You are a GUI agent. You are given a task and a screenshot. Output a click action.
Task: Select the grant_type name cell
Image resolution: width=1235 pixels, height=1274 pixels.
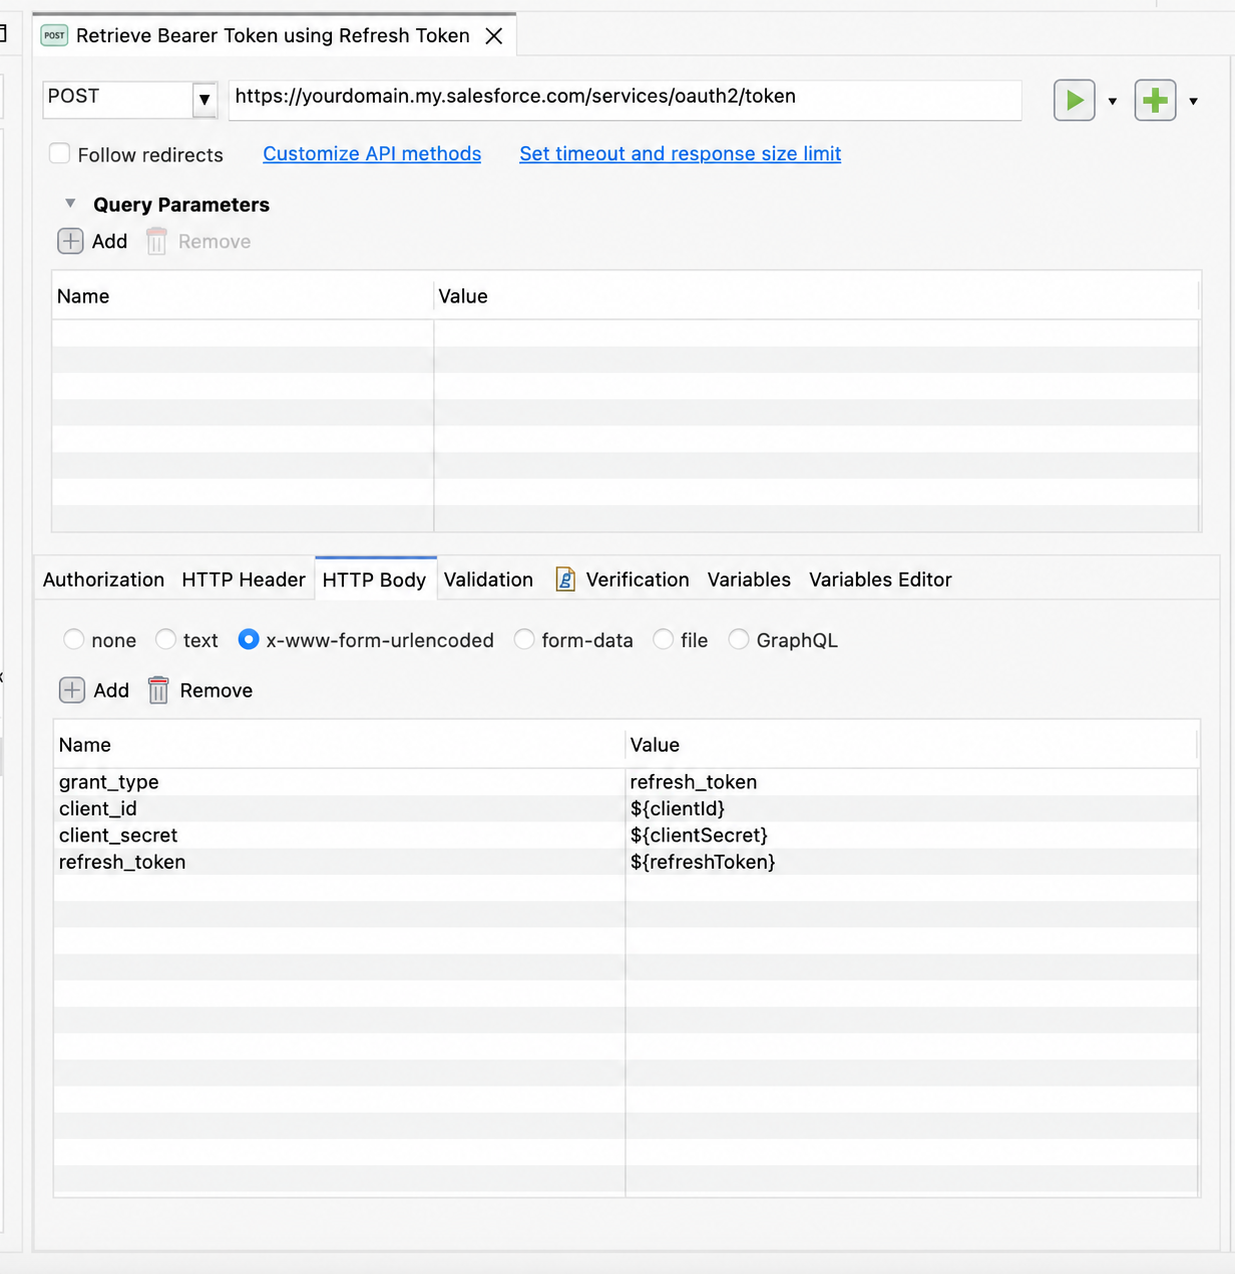pyautogui.click(x=339, y=782)
